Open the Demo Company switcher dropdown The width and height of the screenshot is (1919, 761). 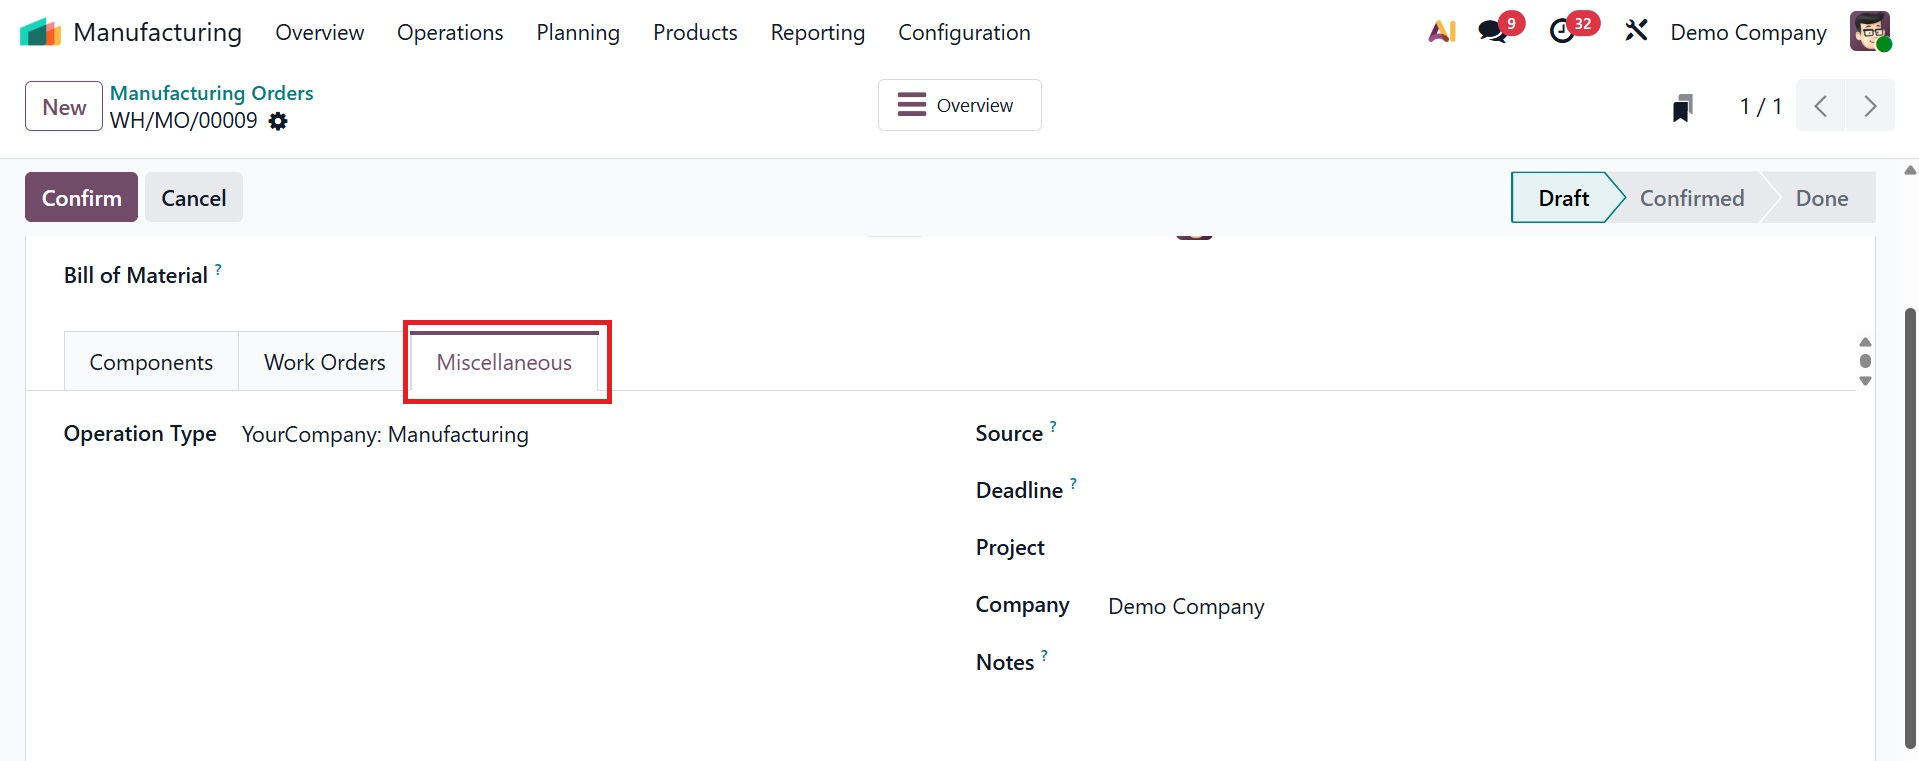coord(1748,32)
